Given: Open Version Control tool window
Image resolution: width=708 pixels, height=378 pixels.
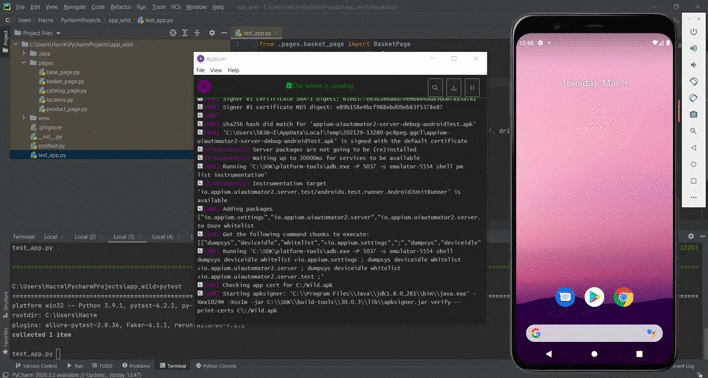Looking at the screenshot, I should coord(37,366).
